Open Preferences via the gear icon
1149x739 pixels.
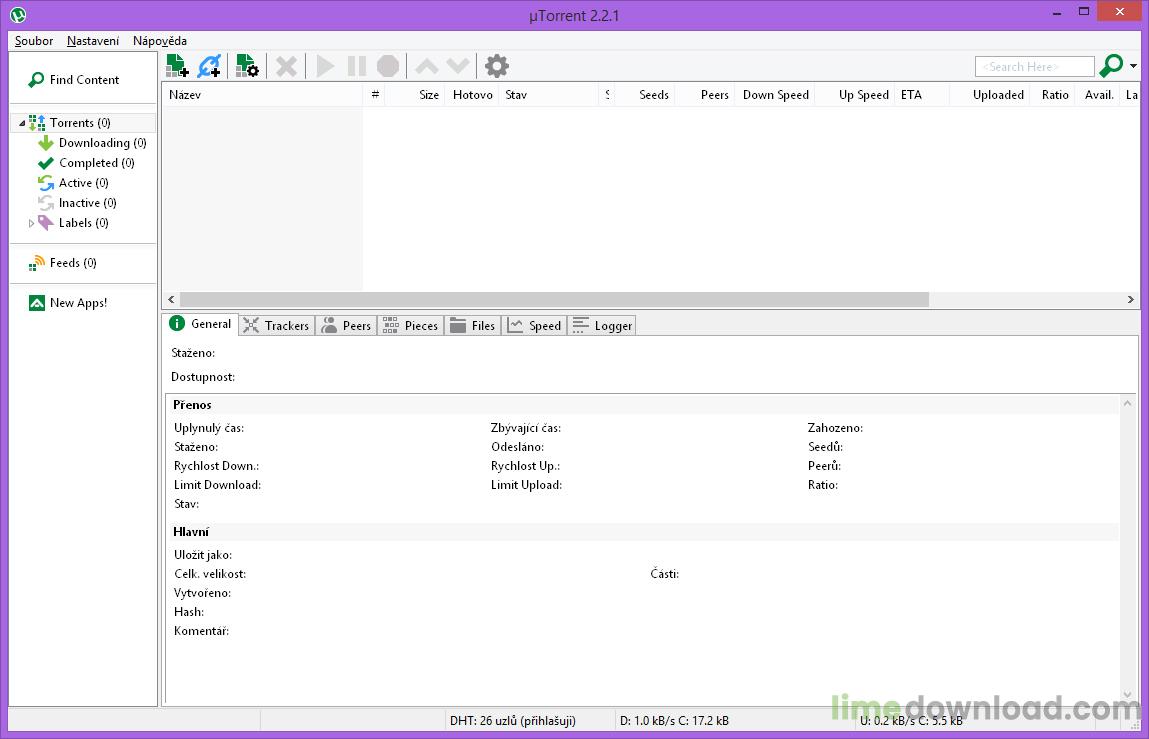point(497,66)
